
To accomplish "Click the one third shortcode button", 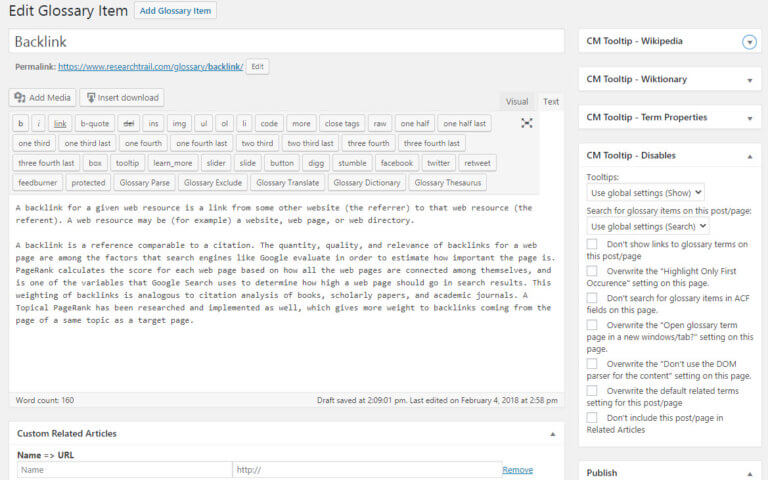I will click(34, 143).
